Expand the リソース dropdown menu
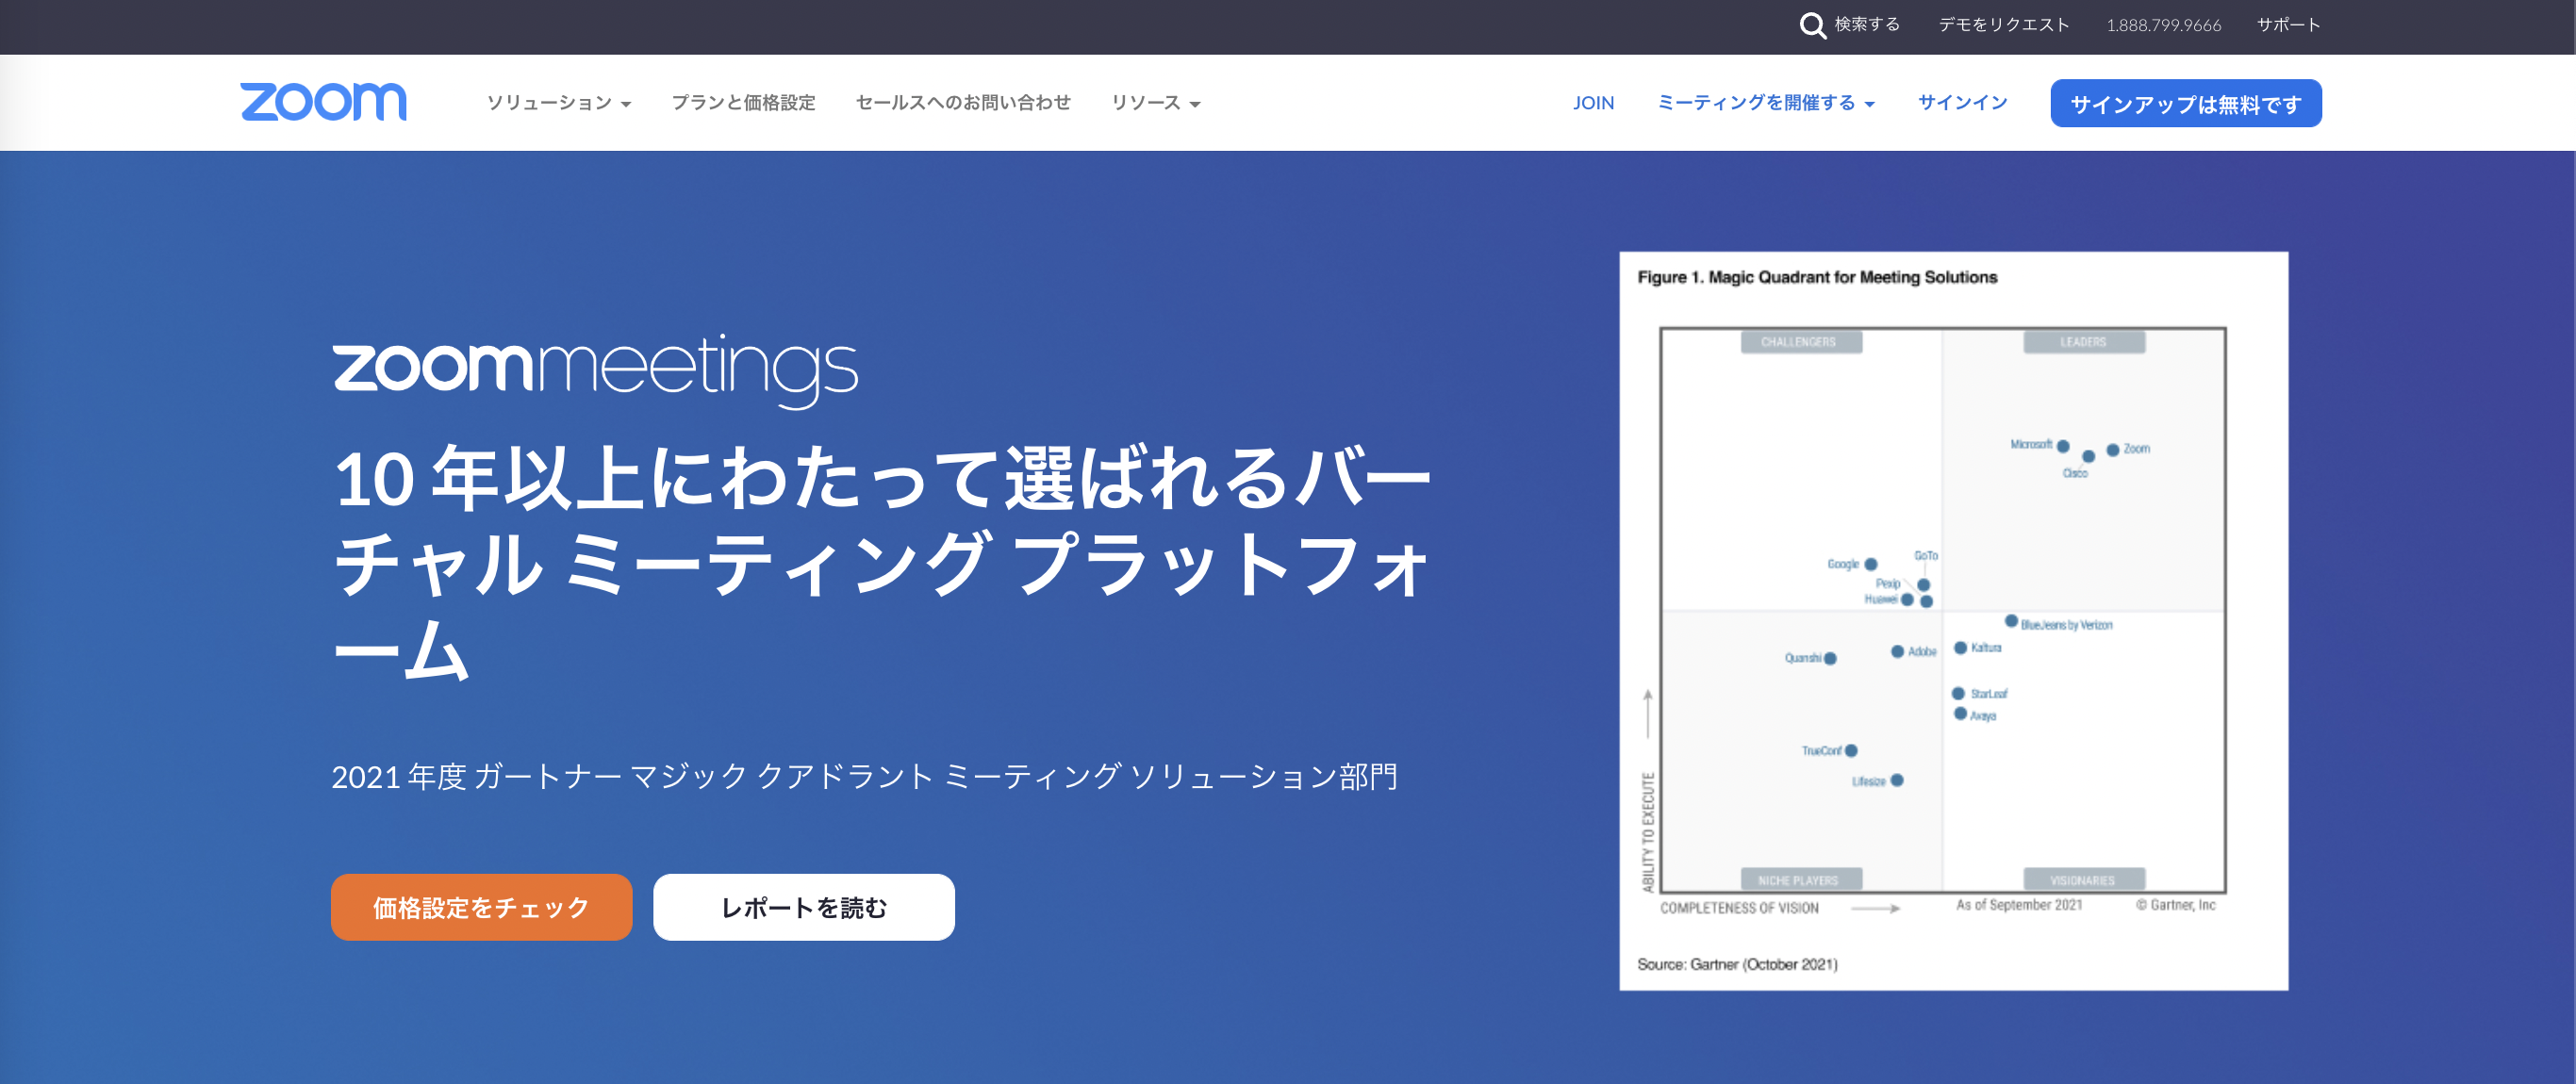2576x1084 pixels. click(1156, 103)
